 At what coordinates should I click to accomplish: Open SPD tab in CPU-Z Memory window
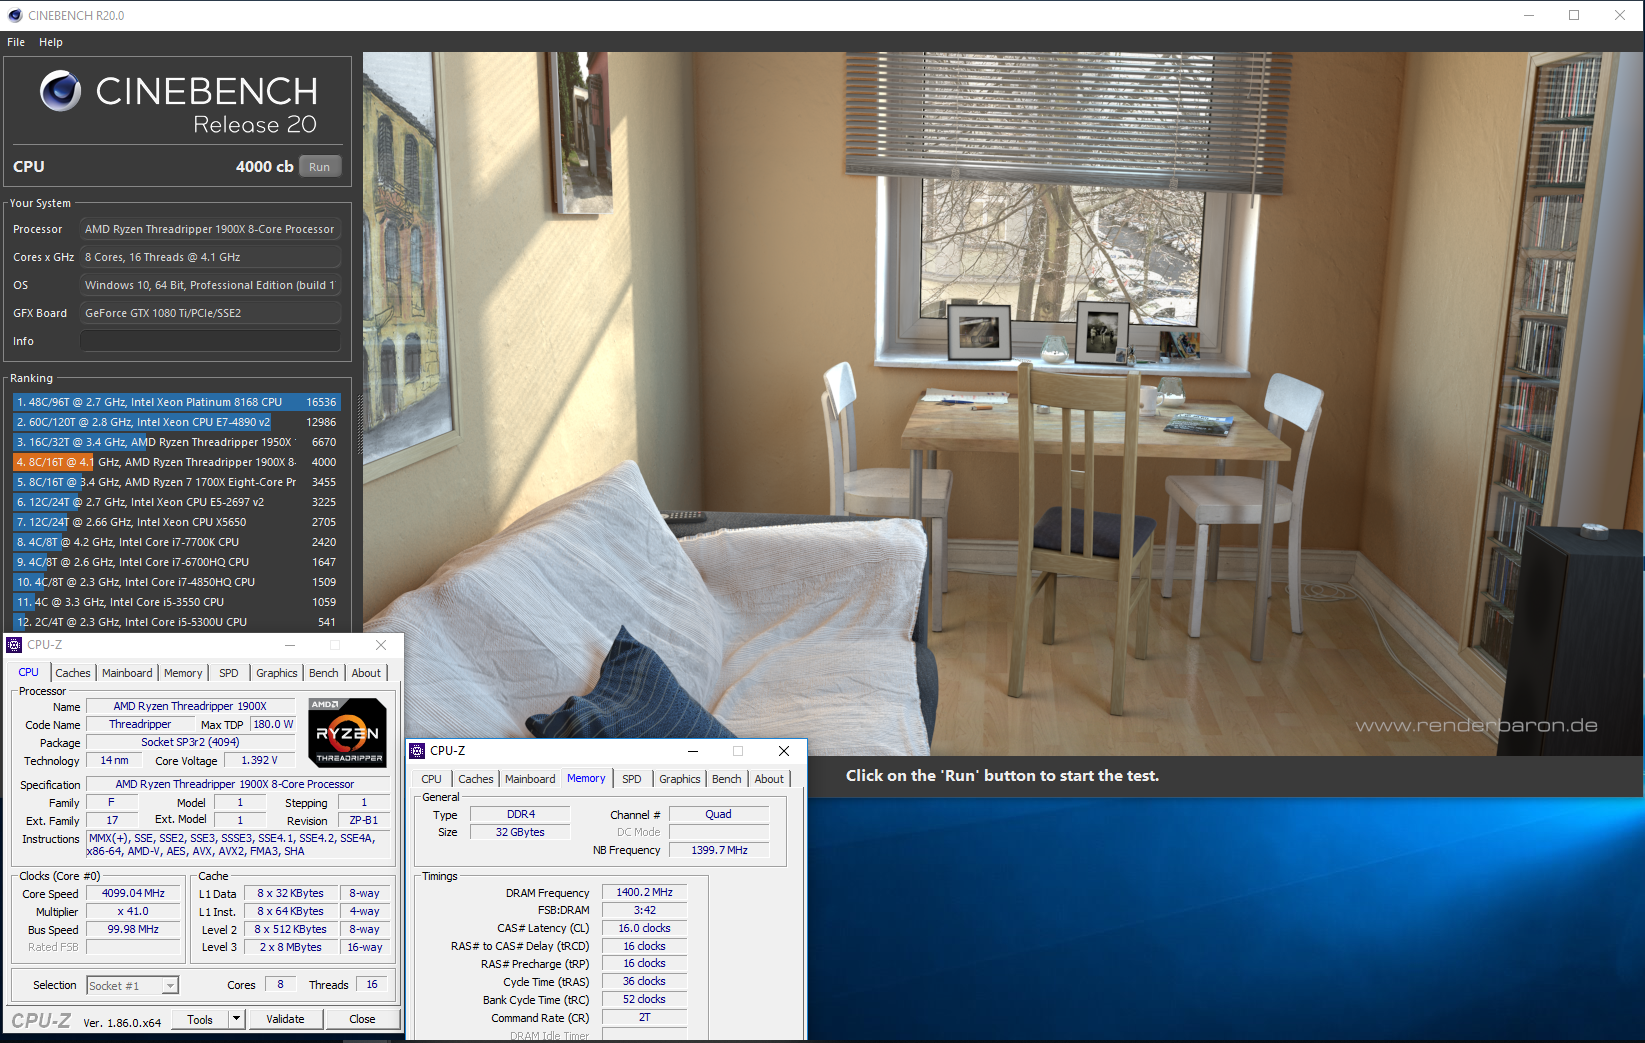pyautogui.click(x=632, y=779)
